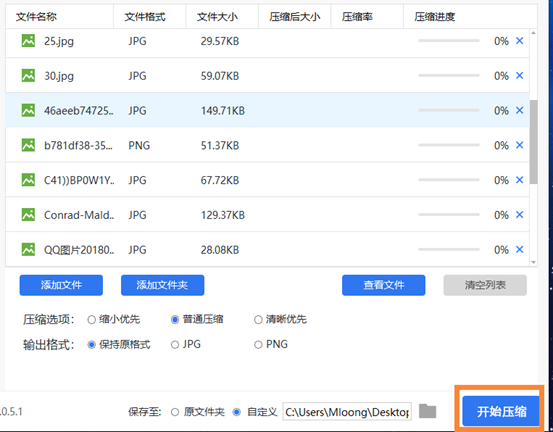
Task: Click the scrollbar down arrow of the file list
Action: [x=533, y=262]
